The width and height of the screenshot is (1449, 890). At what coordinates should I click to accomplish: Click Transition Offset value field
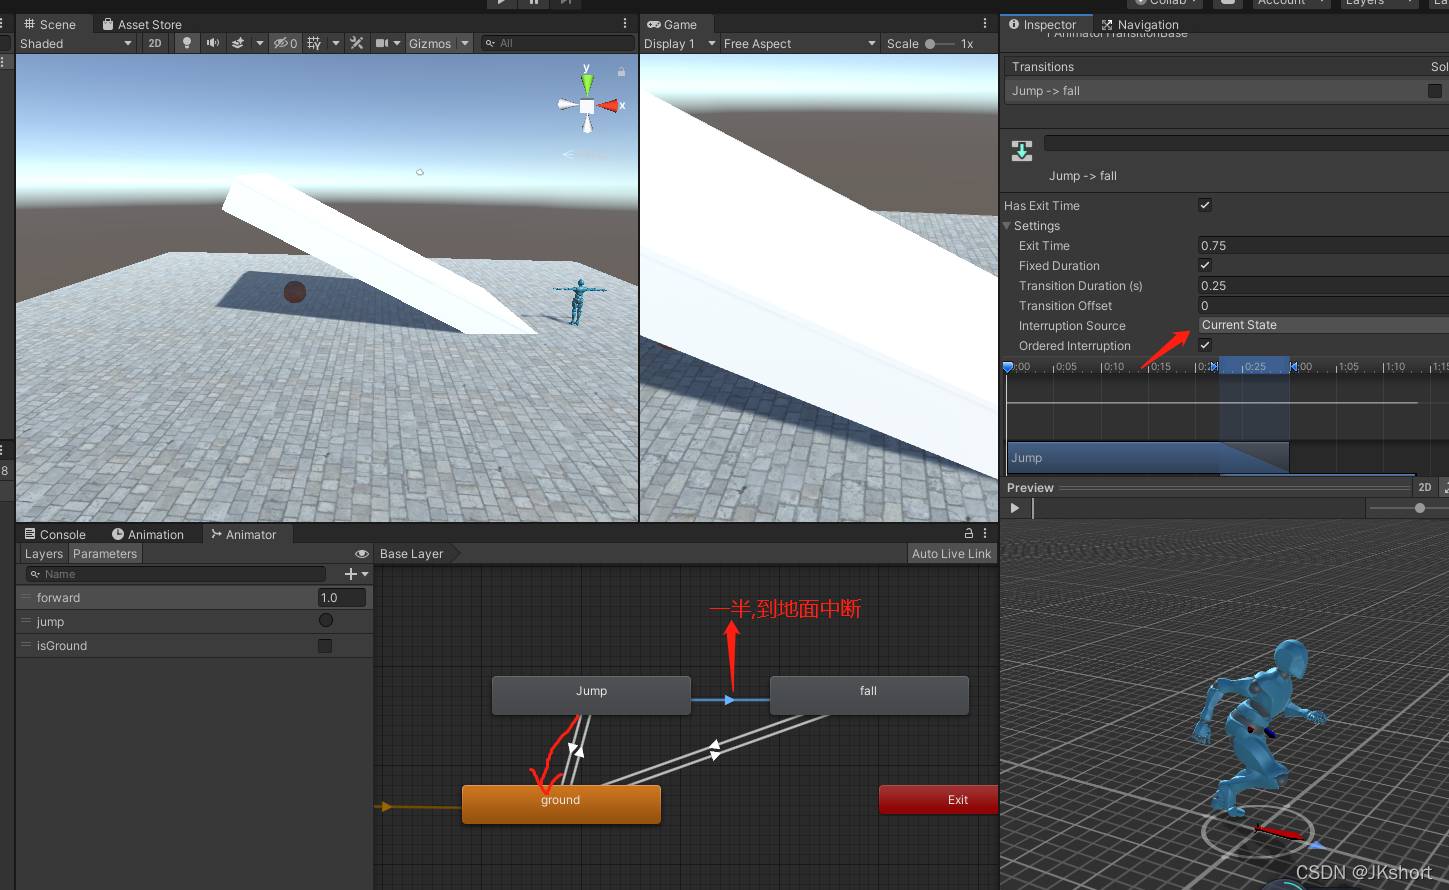pyautogui.click(x=1323, y=305)
